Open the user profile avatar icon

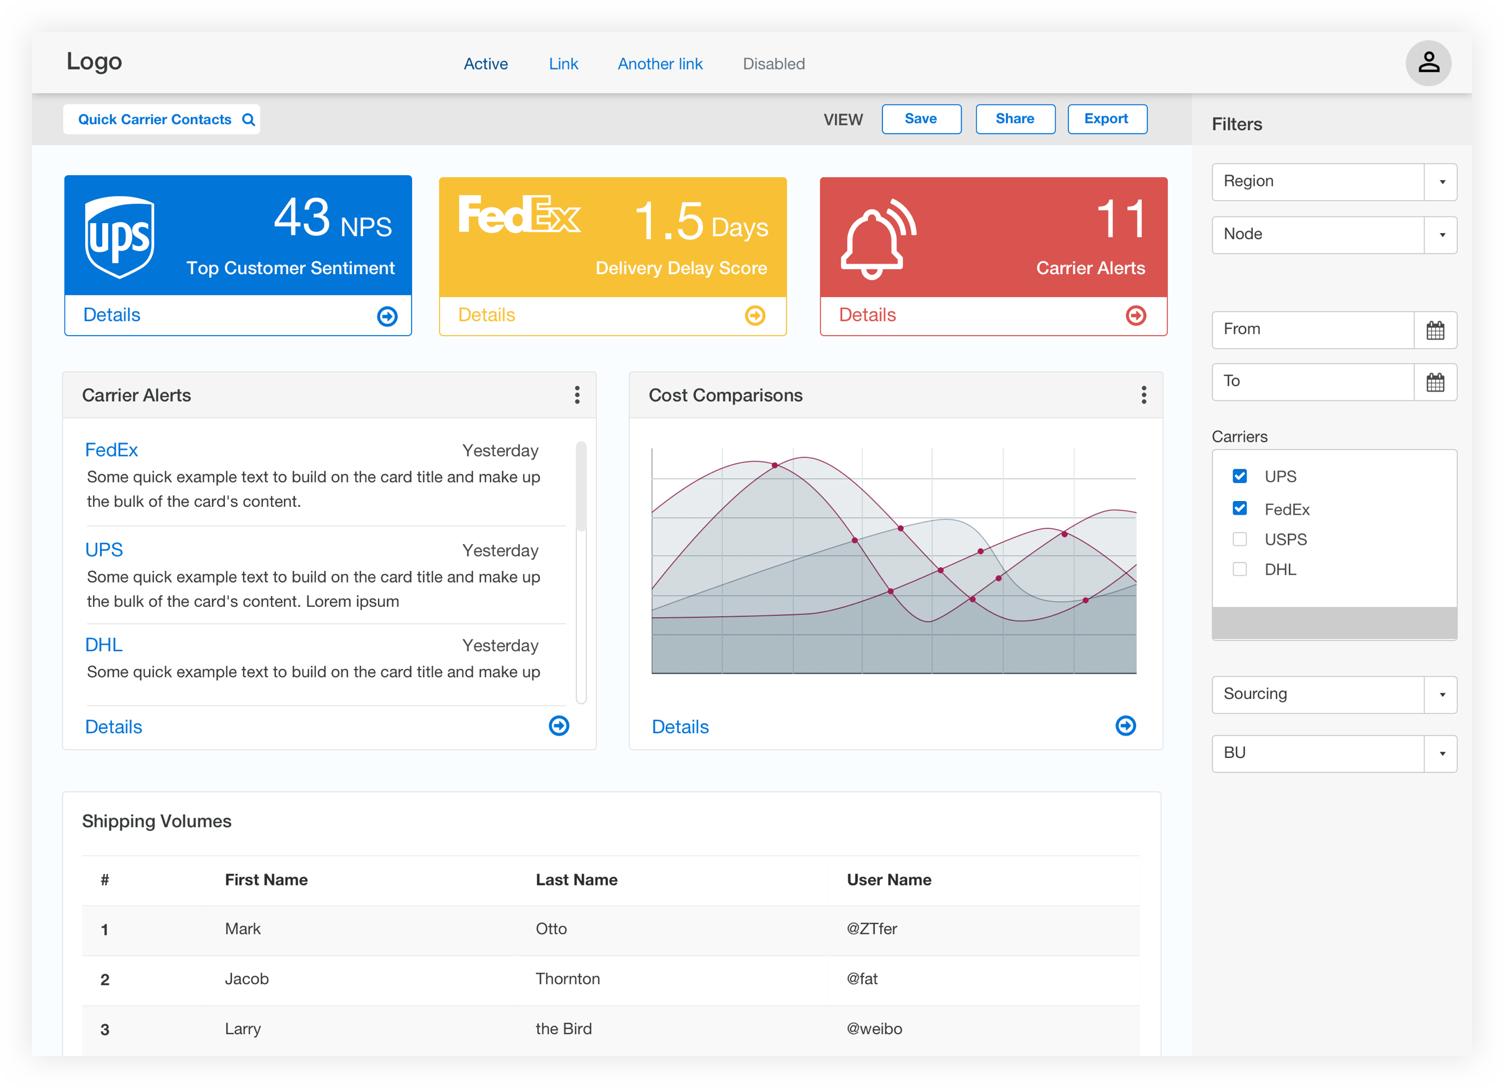point(1428,63)
